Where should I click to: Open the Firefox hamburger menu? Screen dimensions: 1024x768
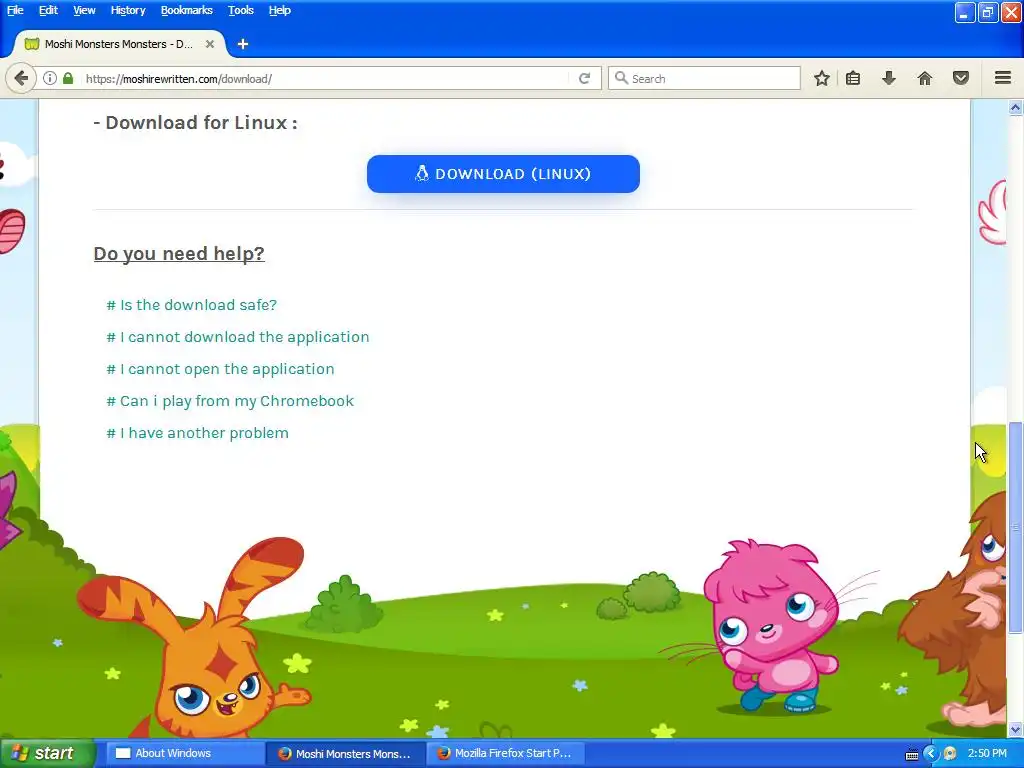pyautogui.click(x=1003, y=78)
